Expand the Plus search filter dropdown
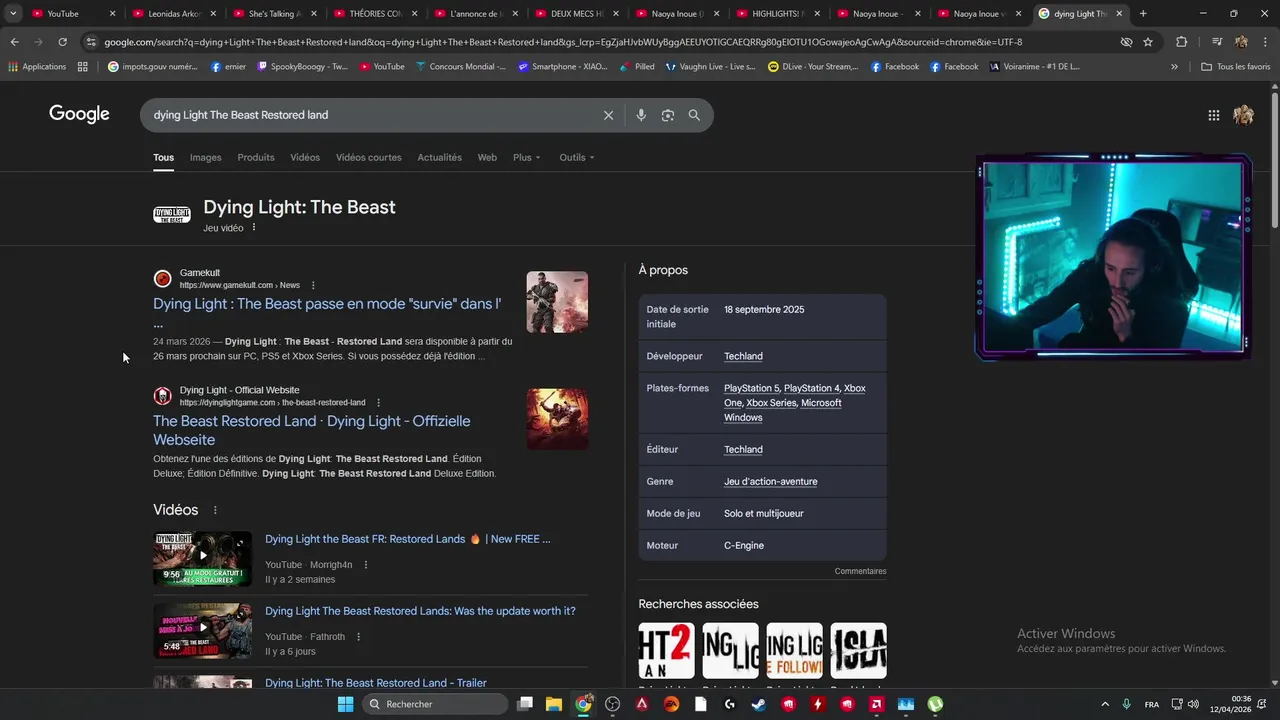The height and width of the screenshot is (720, 1280). [526, 157]
